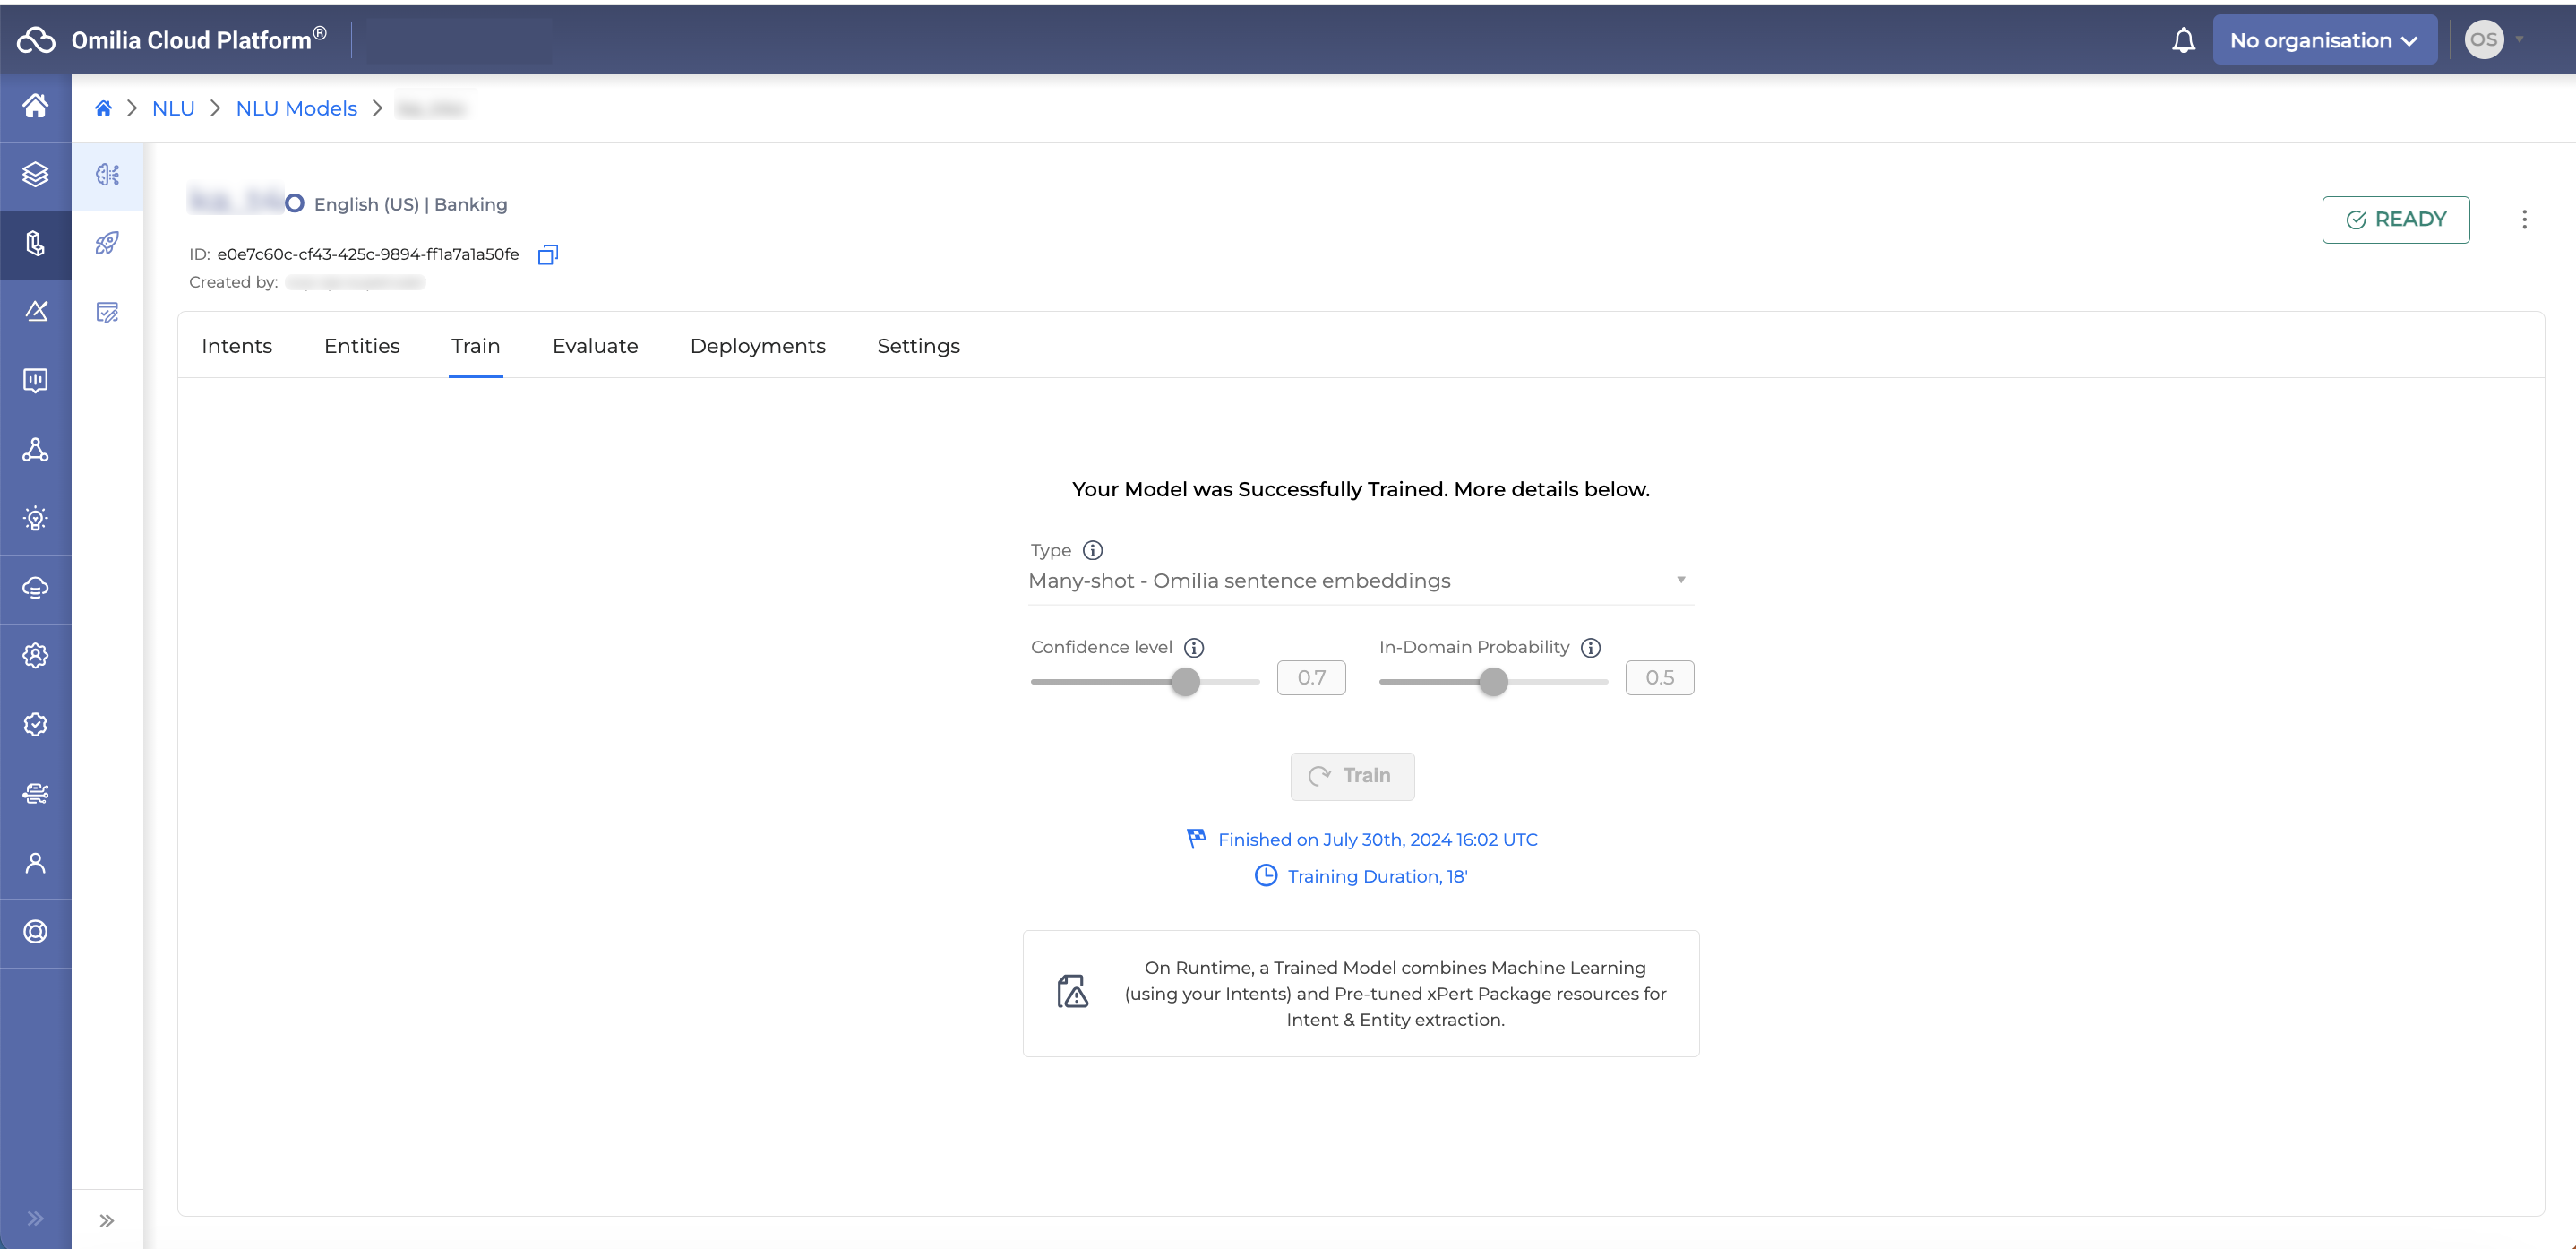Click the rocket/deployments icon in sidebar
This screenshot has height=1249, width=2576.
click(x=105, y=242)
